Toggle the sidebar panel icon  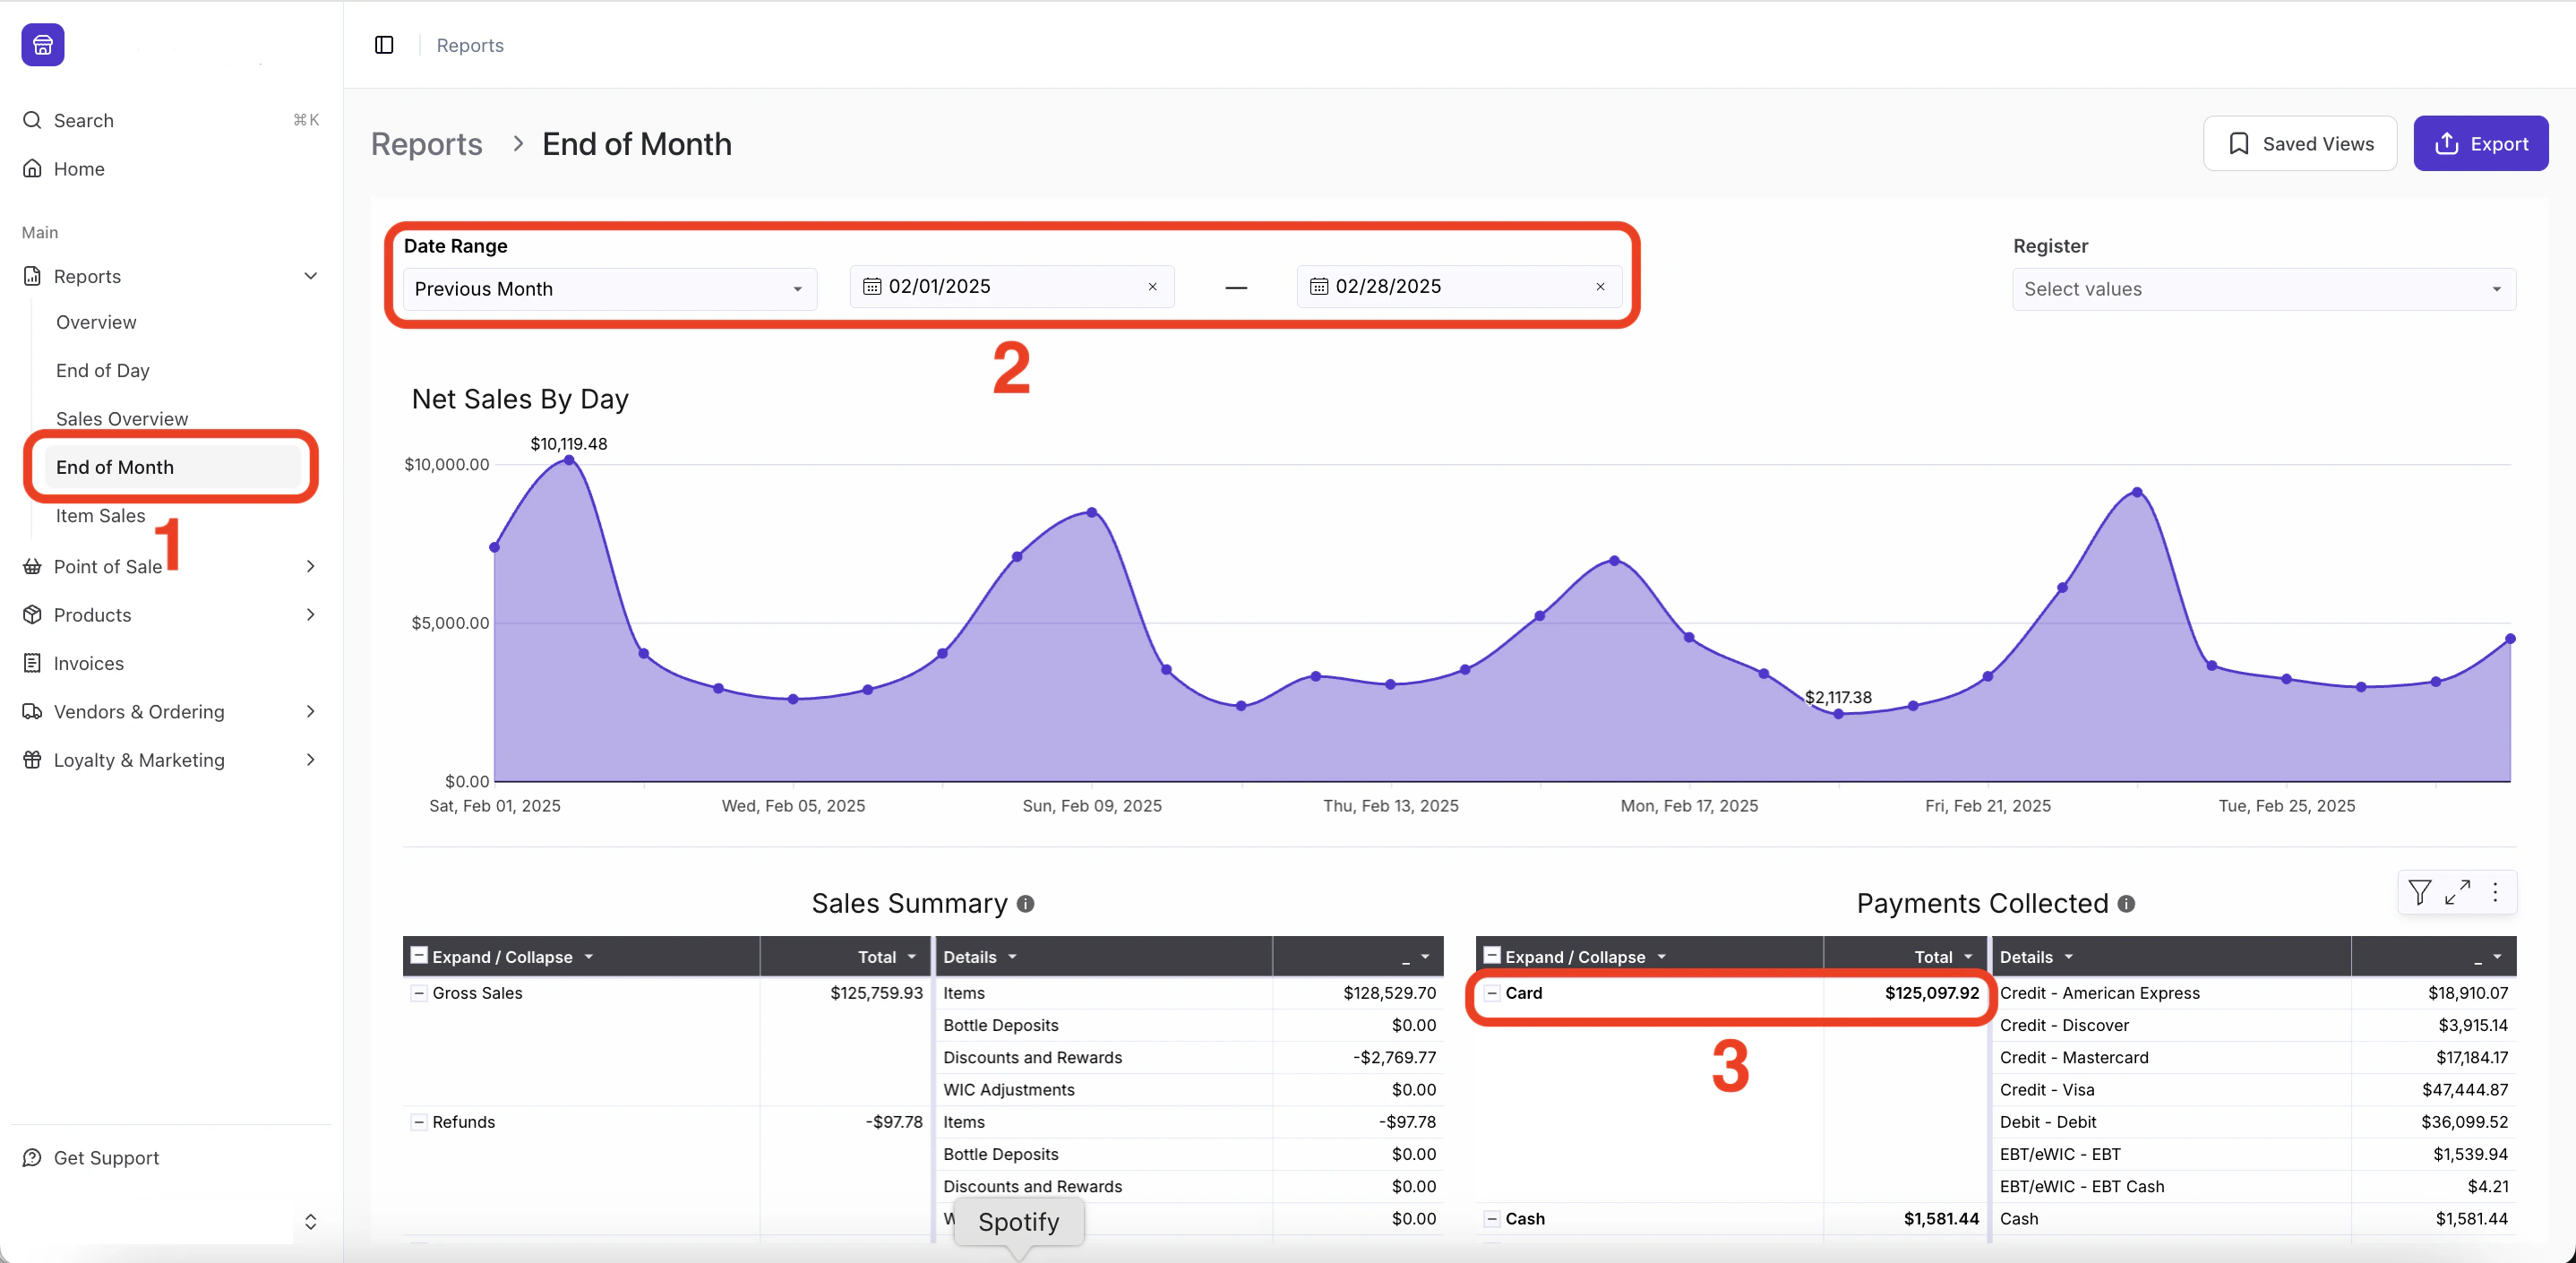pyautogui.click(x=384, y=45)
